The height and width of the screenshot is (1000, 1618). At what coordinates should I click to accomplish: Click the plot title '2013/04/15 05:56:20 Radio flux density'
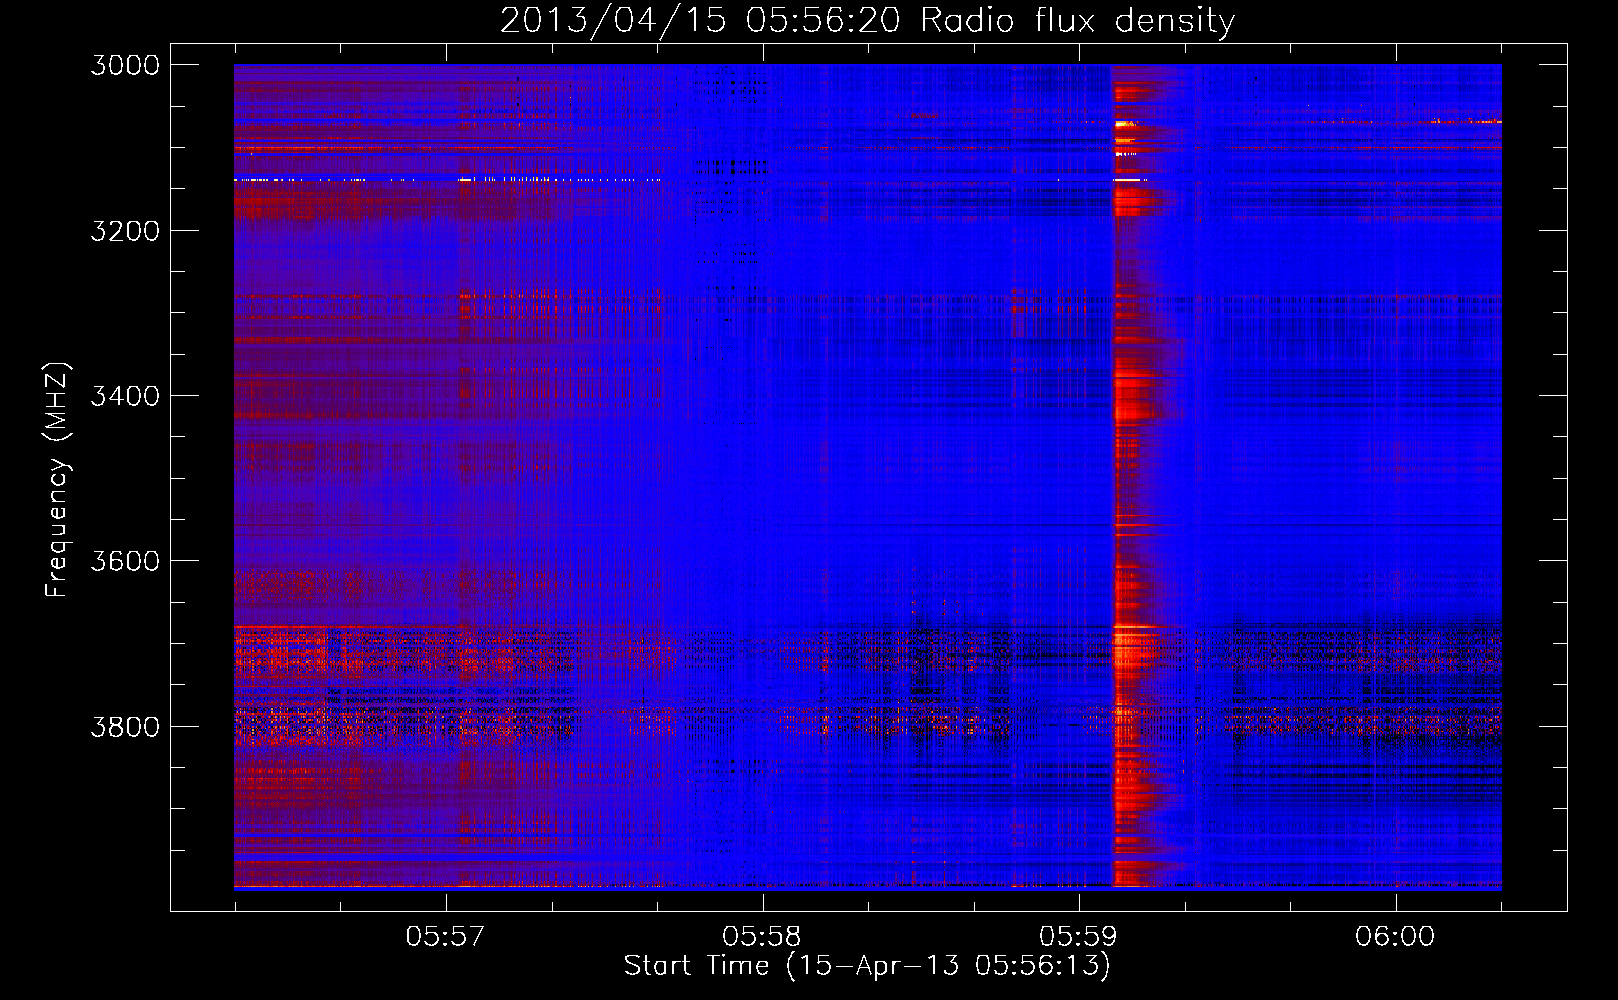click(867, 20)
